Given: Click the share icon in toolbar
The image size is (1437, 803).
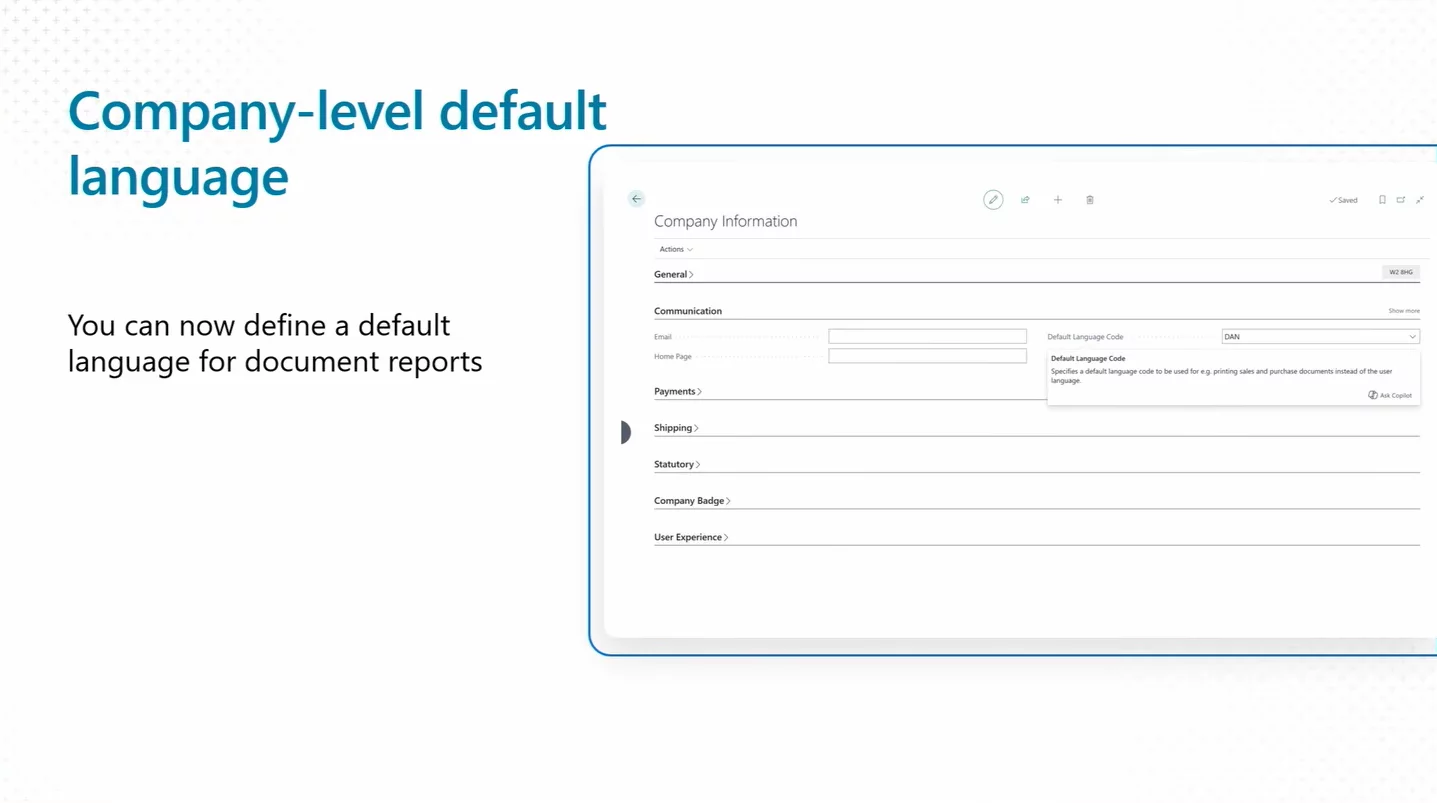Looking at the screenshot, I should pos(1025,200).
